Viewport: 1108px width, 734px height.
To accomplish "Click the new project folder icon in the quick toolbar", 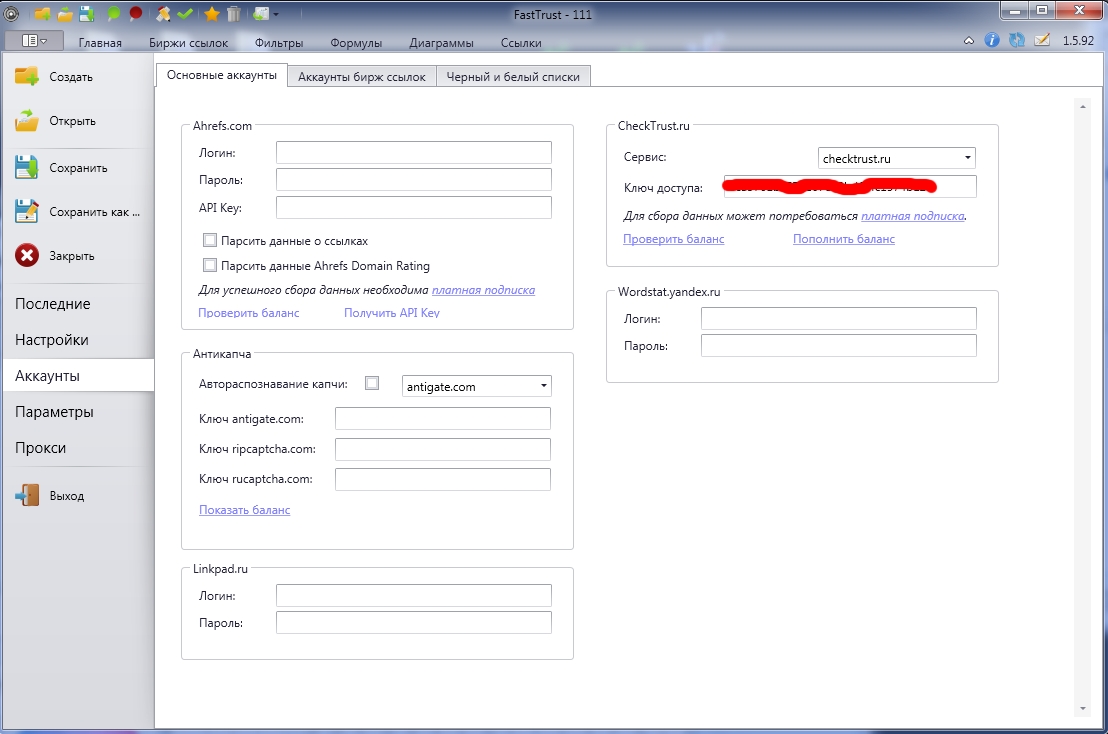I will click(42, 13).
